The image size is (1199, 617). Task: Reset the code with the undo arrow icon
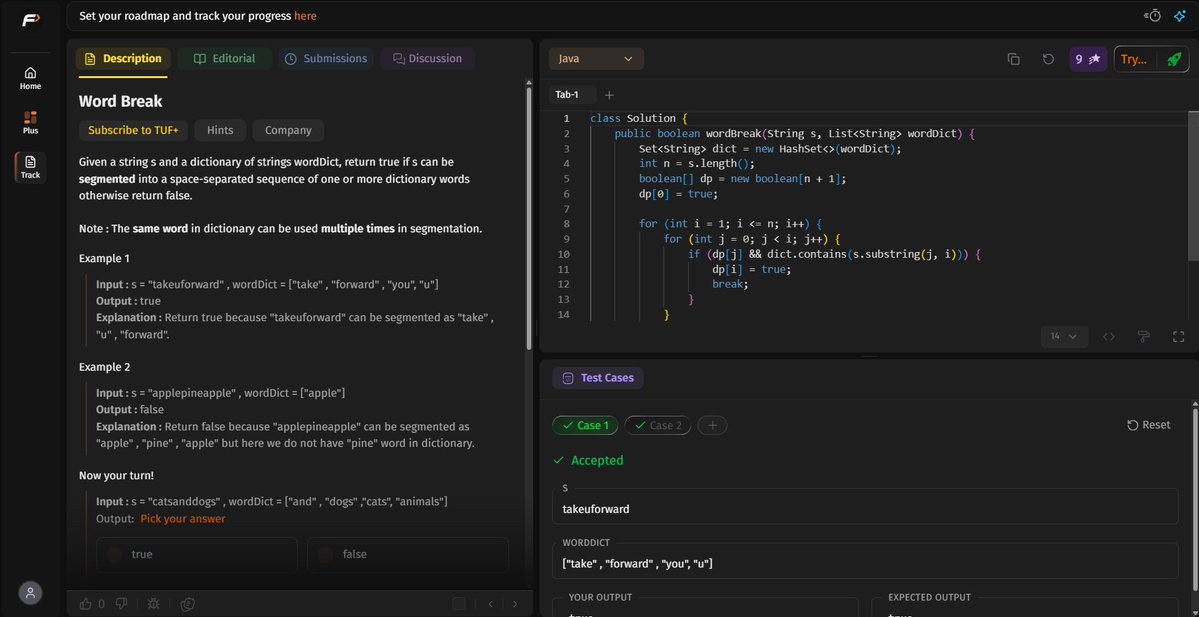click(x=1048, y=59)
